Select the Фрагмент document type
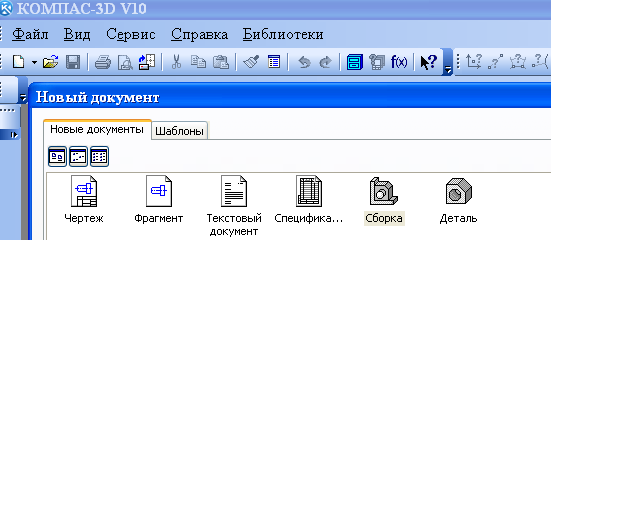Viewport: 640px width, 512px height. [158, 200]
